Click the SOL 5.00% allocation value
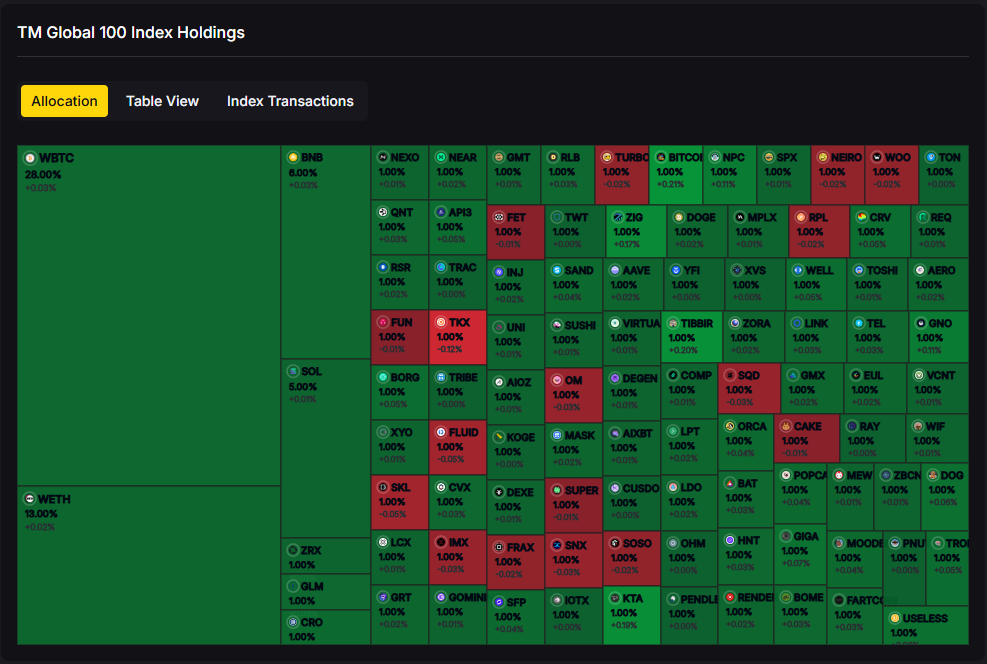 tap(303, 386)
